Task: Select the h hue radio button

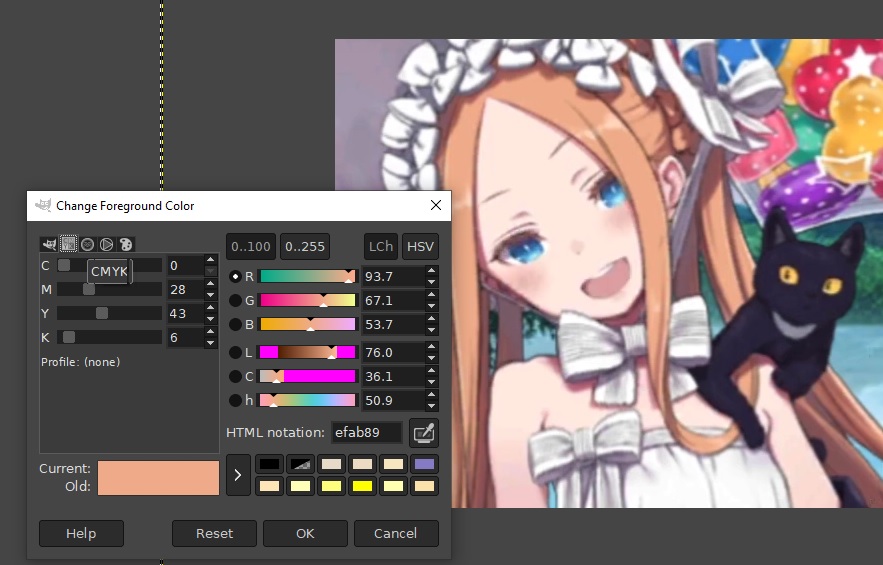Action: pyautogui.click(x=235, y=401)
